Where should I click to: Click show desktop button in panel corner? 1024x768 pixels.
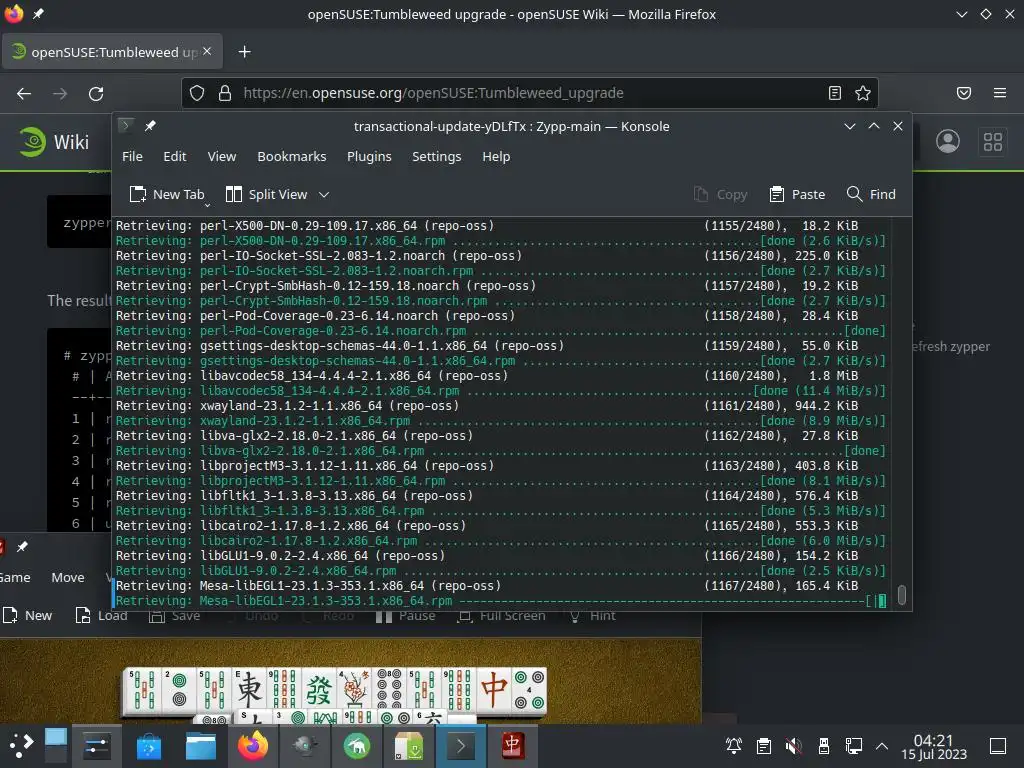point(998,745)
